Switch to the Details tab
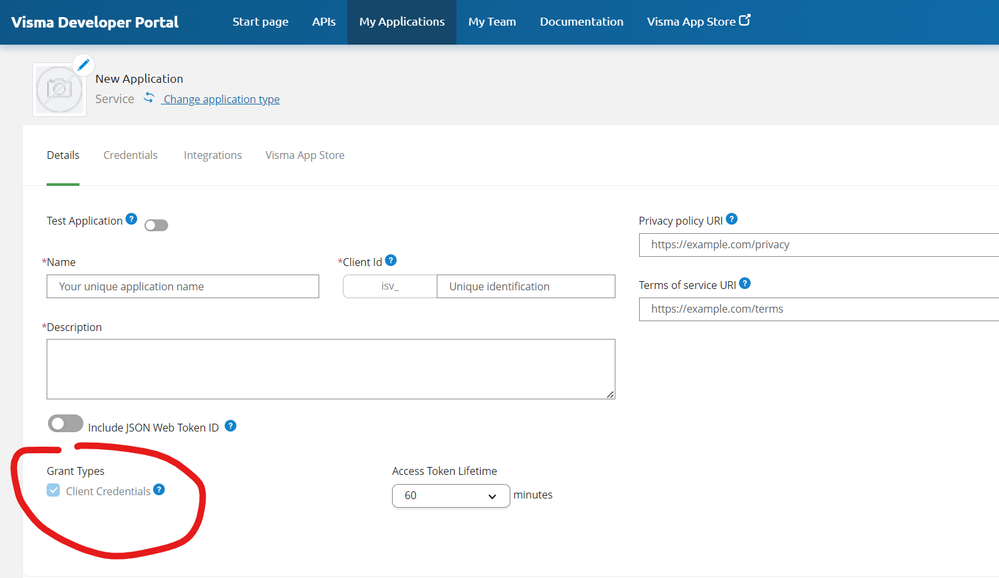999x578 pixels. pos(63,155)
